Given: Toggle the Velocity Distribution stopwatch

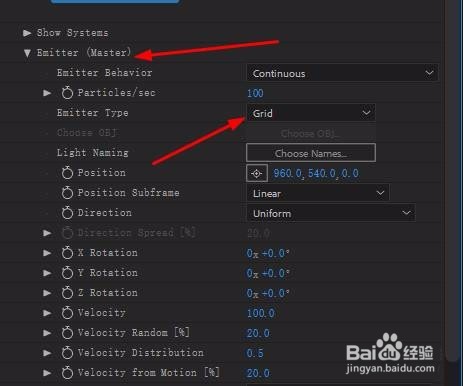Looking at the screenshot, I should click(x=67, y=353).
